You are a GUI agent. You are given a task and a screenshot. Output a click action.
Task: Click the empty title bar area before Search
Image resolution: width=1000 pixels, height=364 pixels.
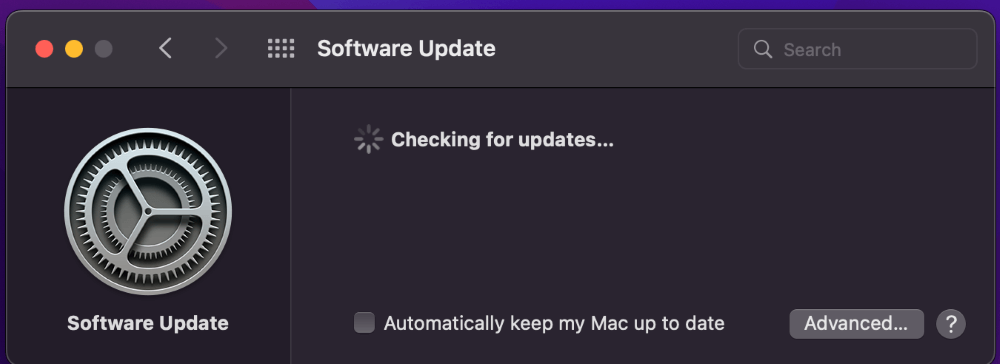pos(615,49)
